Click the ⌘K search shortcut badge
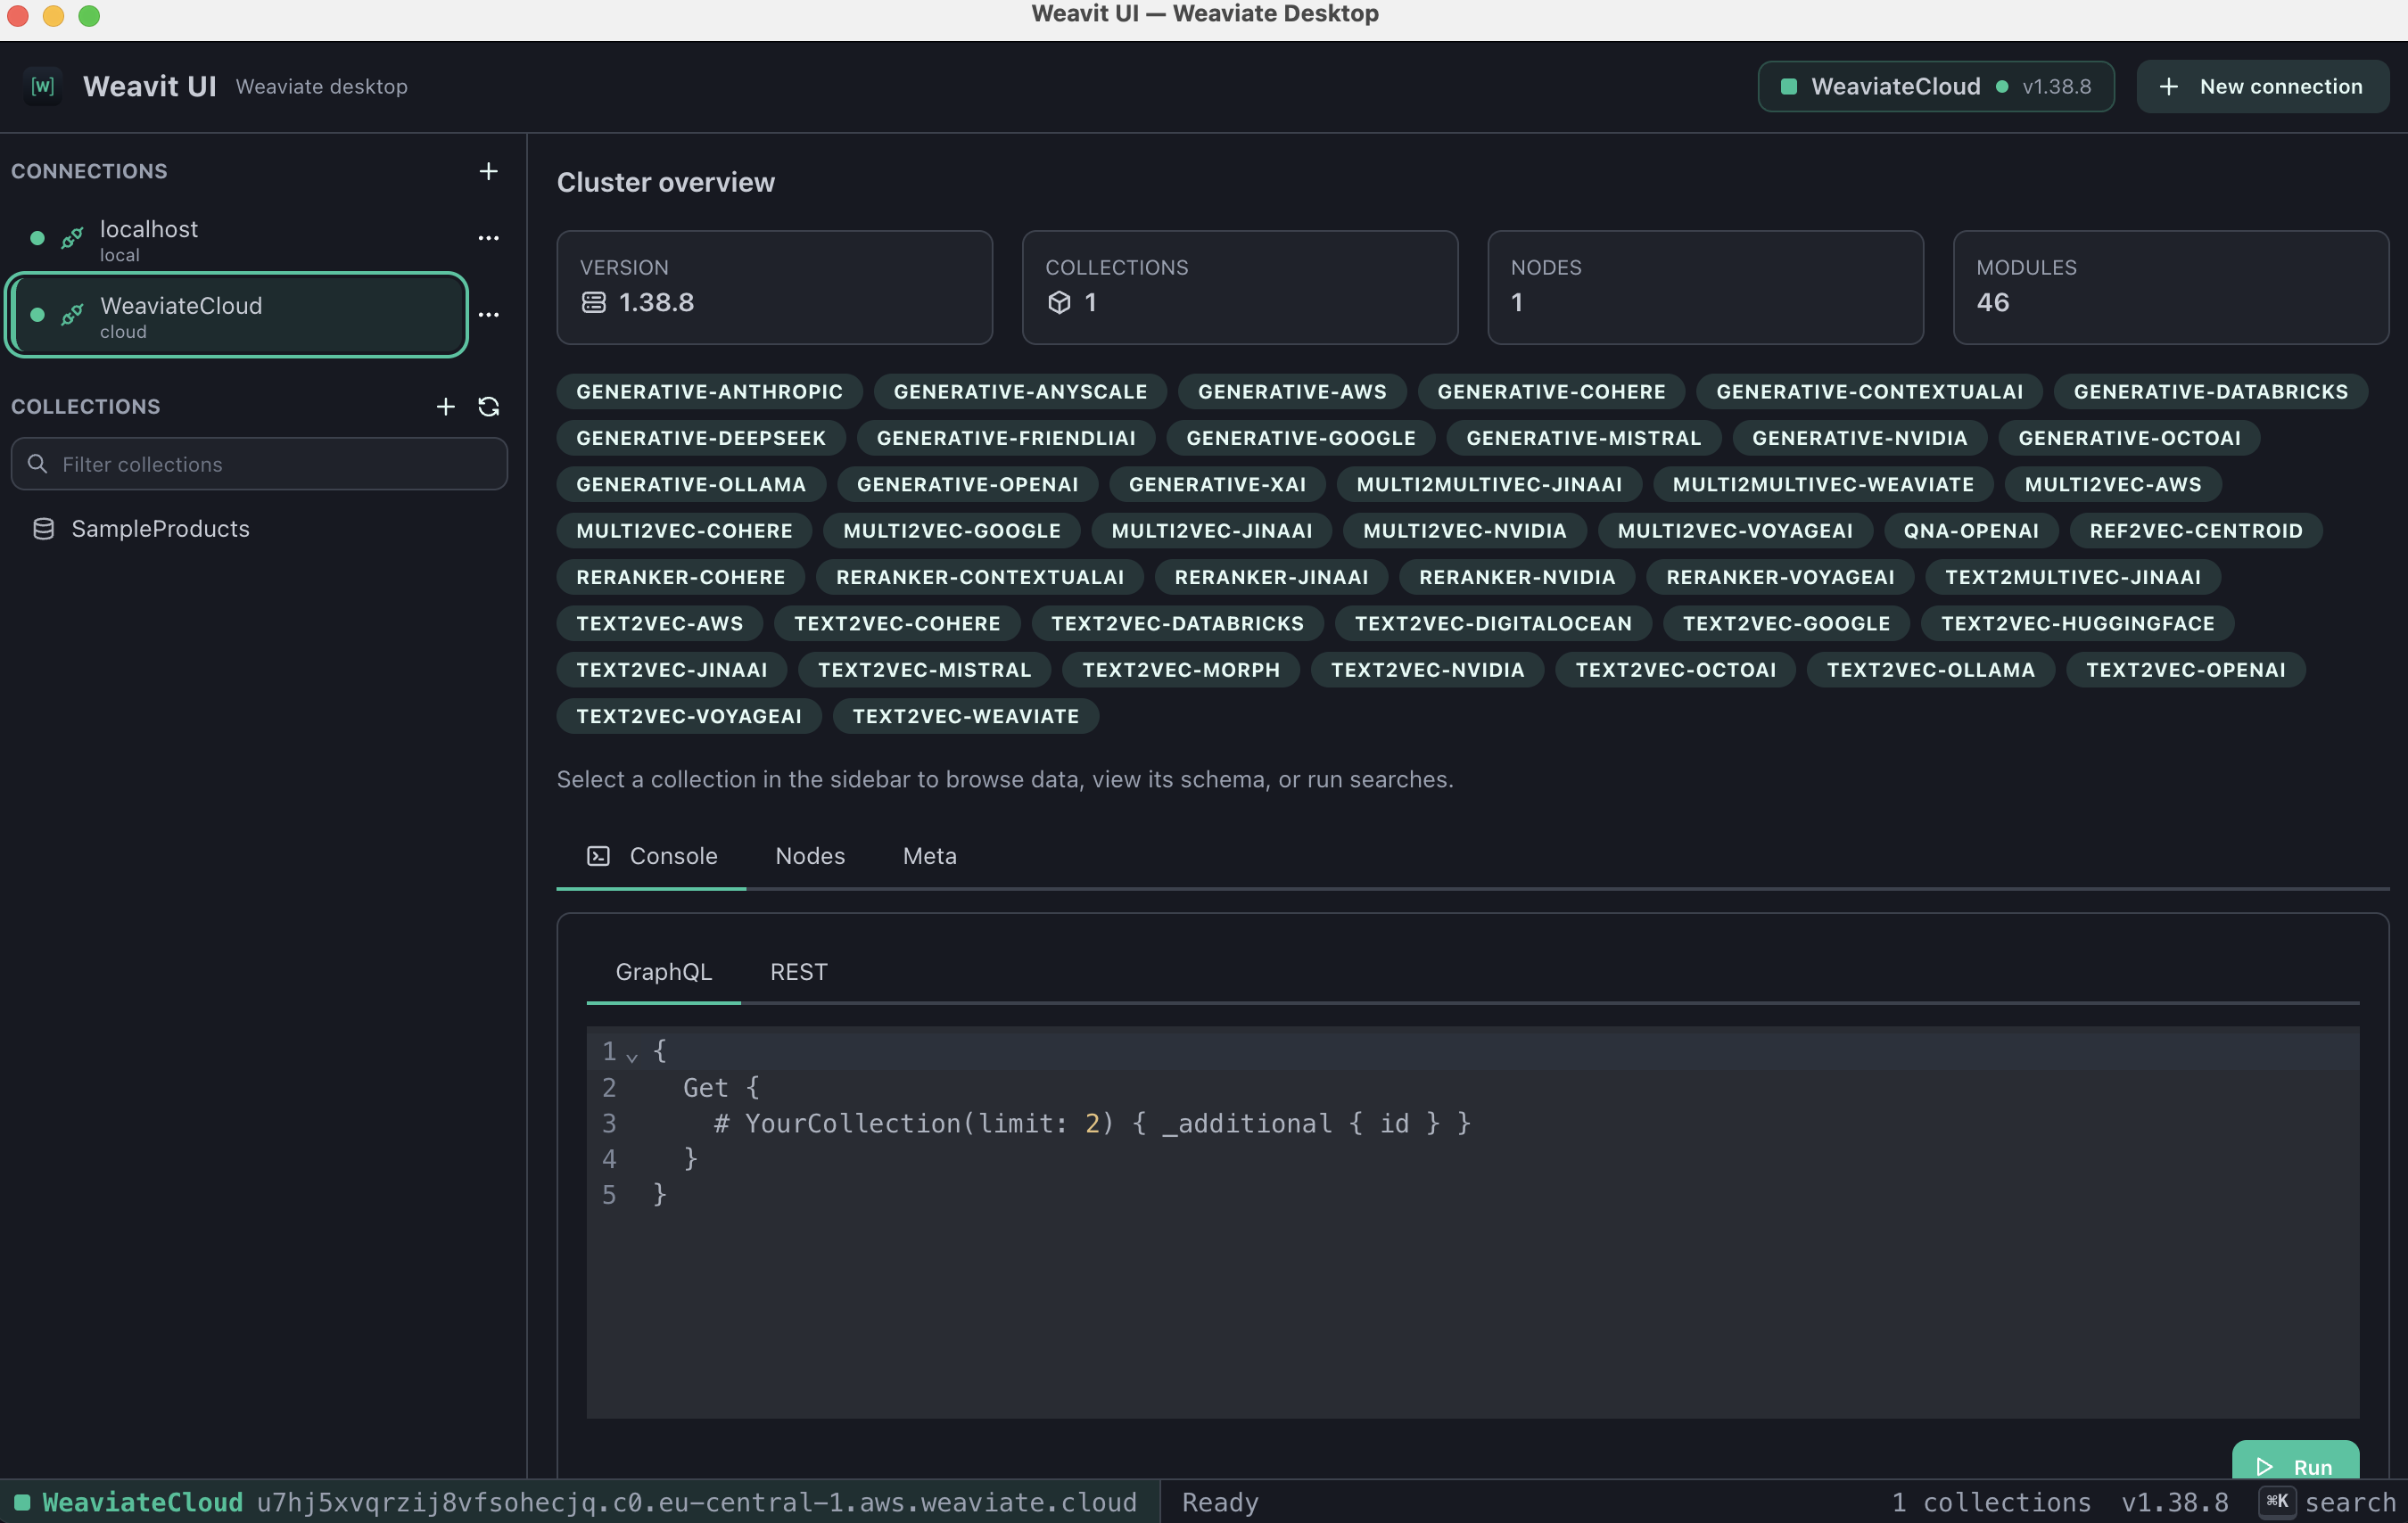 point(2277,1501)
